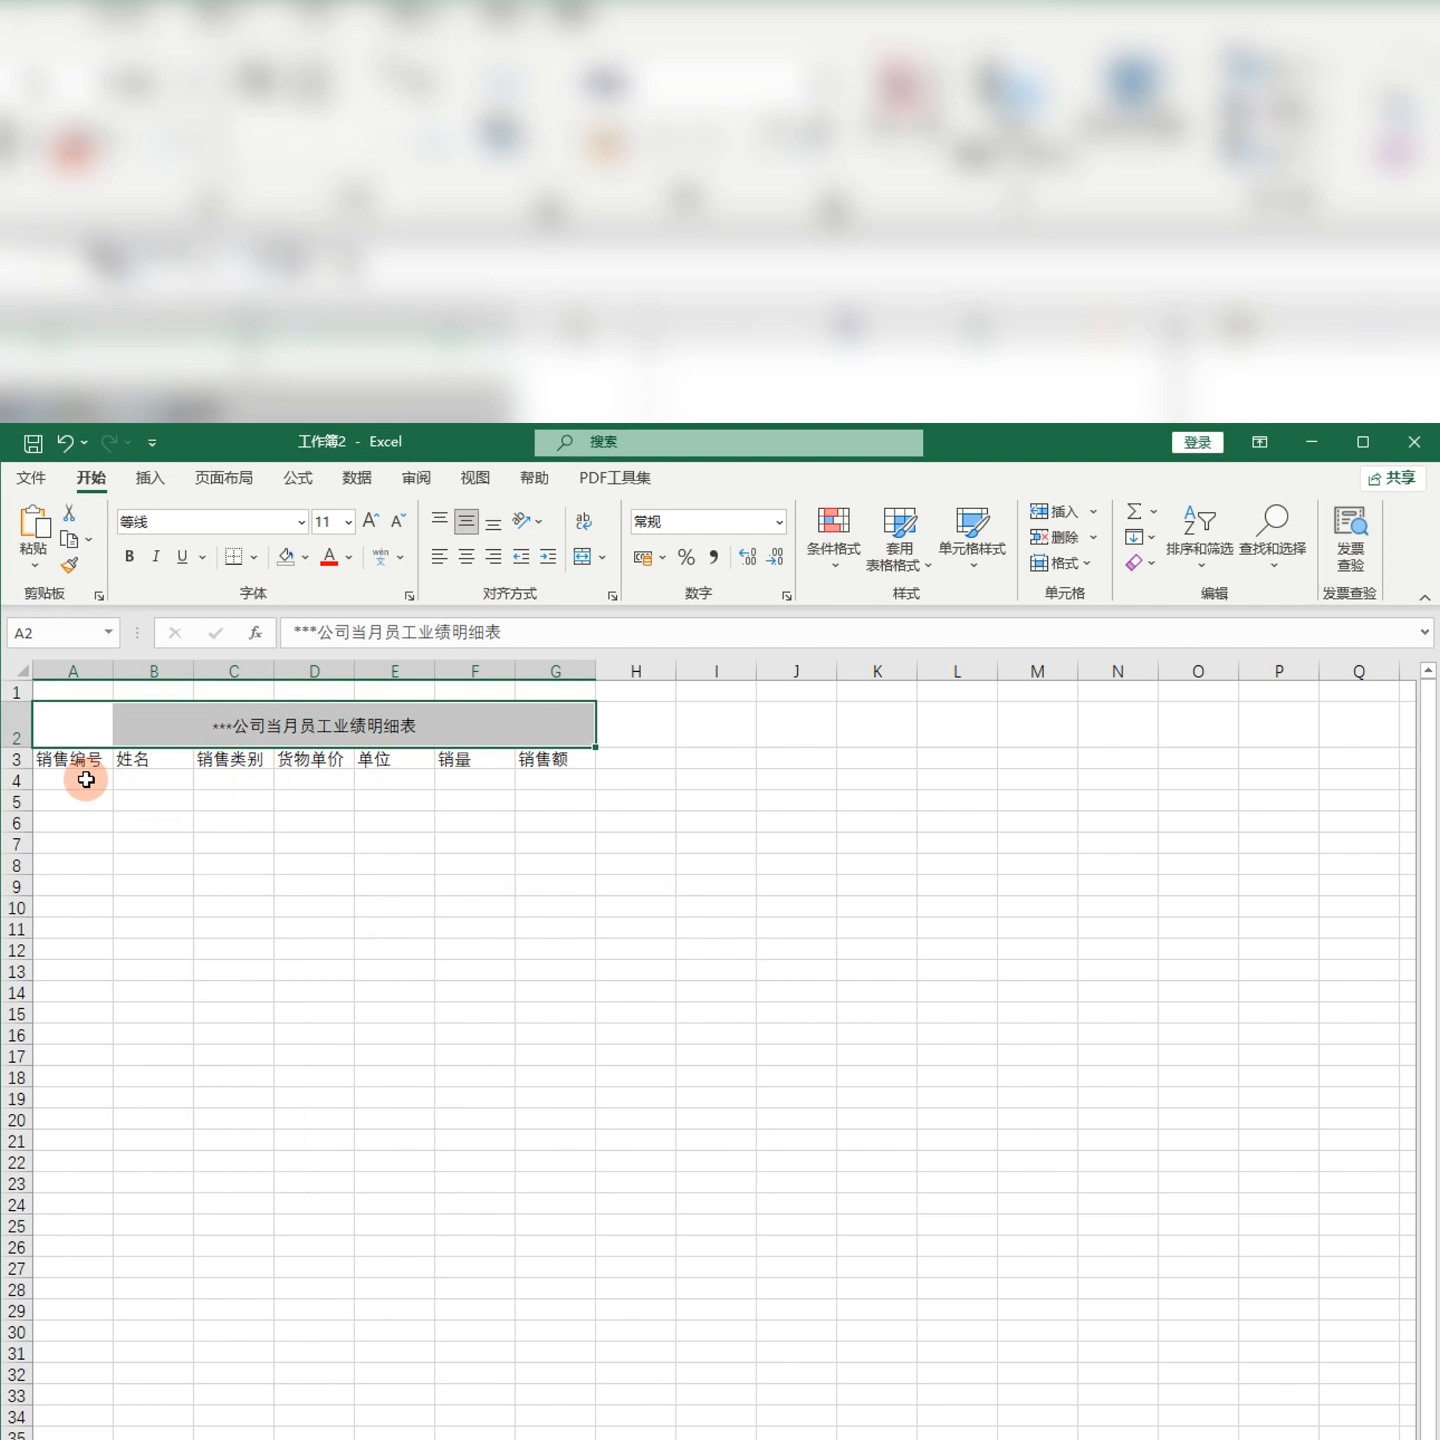Center text horizontally in cells
This screenshot has height=1440, width=1440.
pyautogui.click(x=466, y=557)
